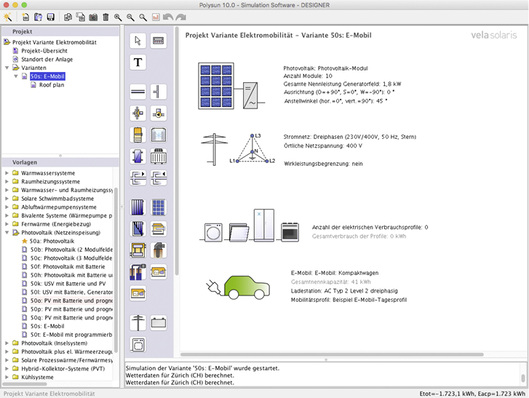Choose the text T tool
This screenshot has height=398, width=529.
click(x=138, y=62)
